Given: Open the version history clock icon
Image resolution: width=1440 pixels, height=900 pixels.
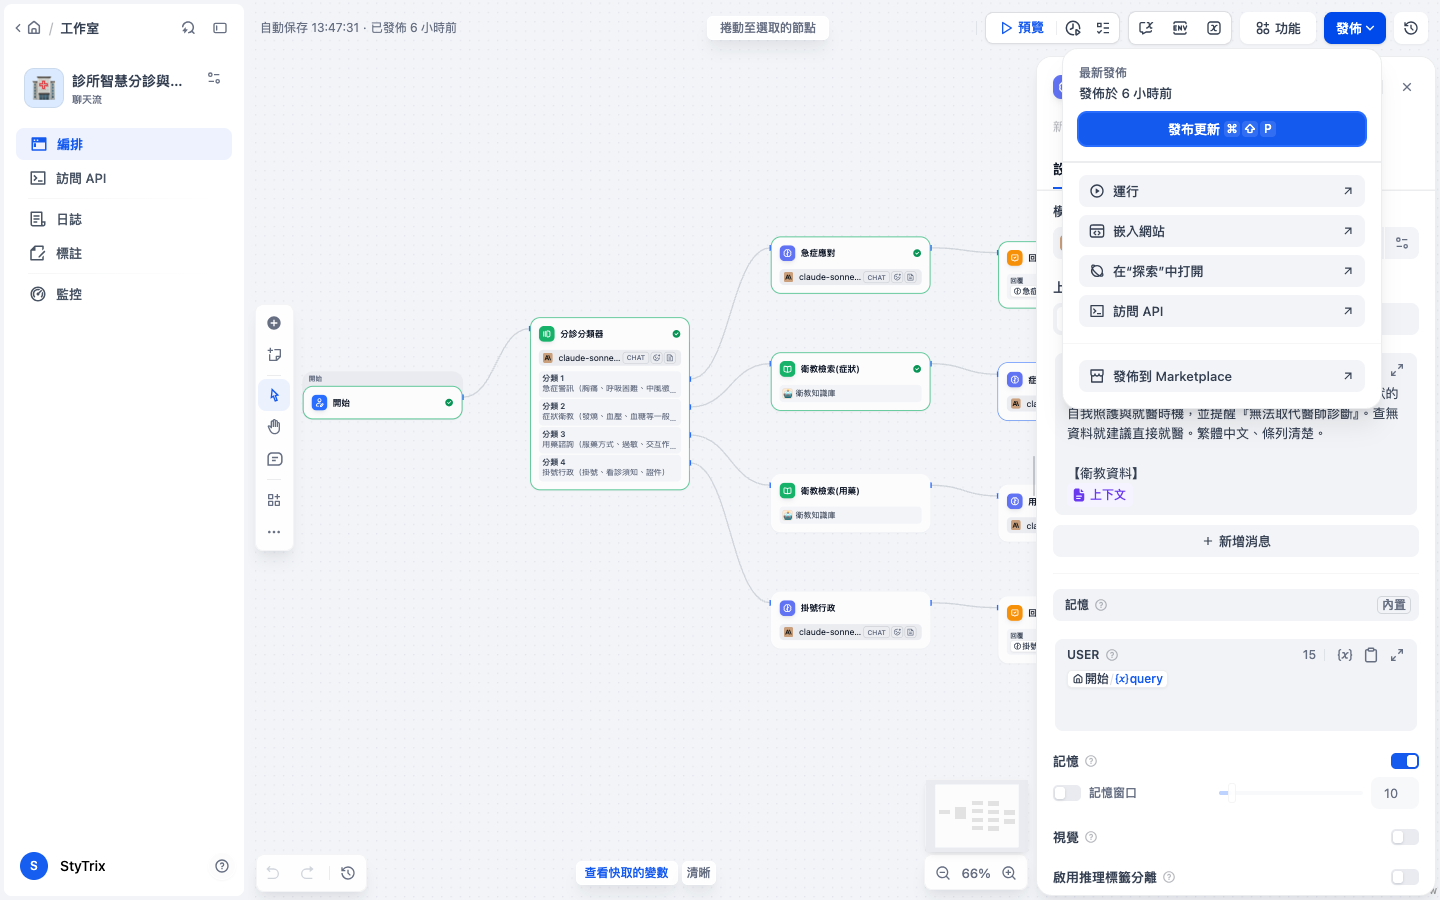Looking at the screenshot, I should click(x=1411, y=28).
